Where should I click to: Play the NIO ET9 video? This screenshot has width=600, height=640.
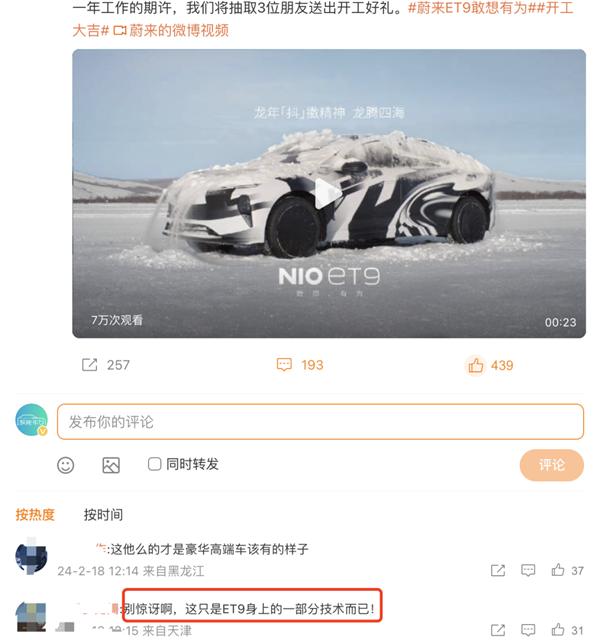[329, 193]
